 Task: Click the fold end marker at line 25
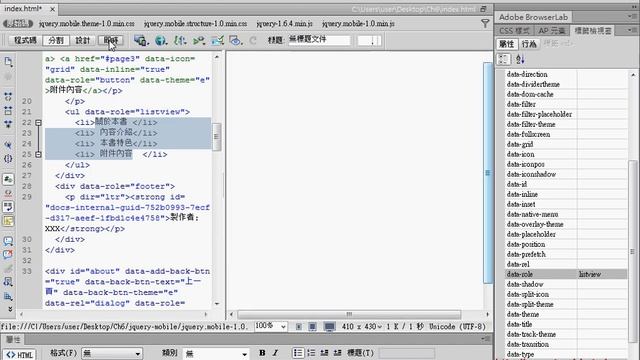[38, 154]
